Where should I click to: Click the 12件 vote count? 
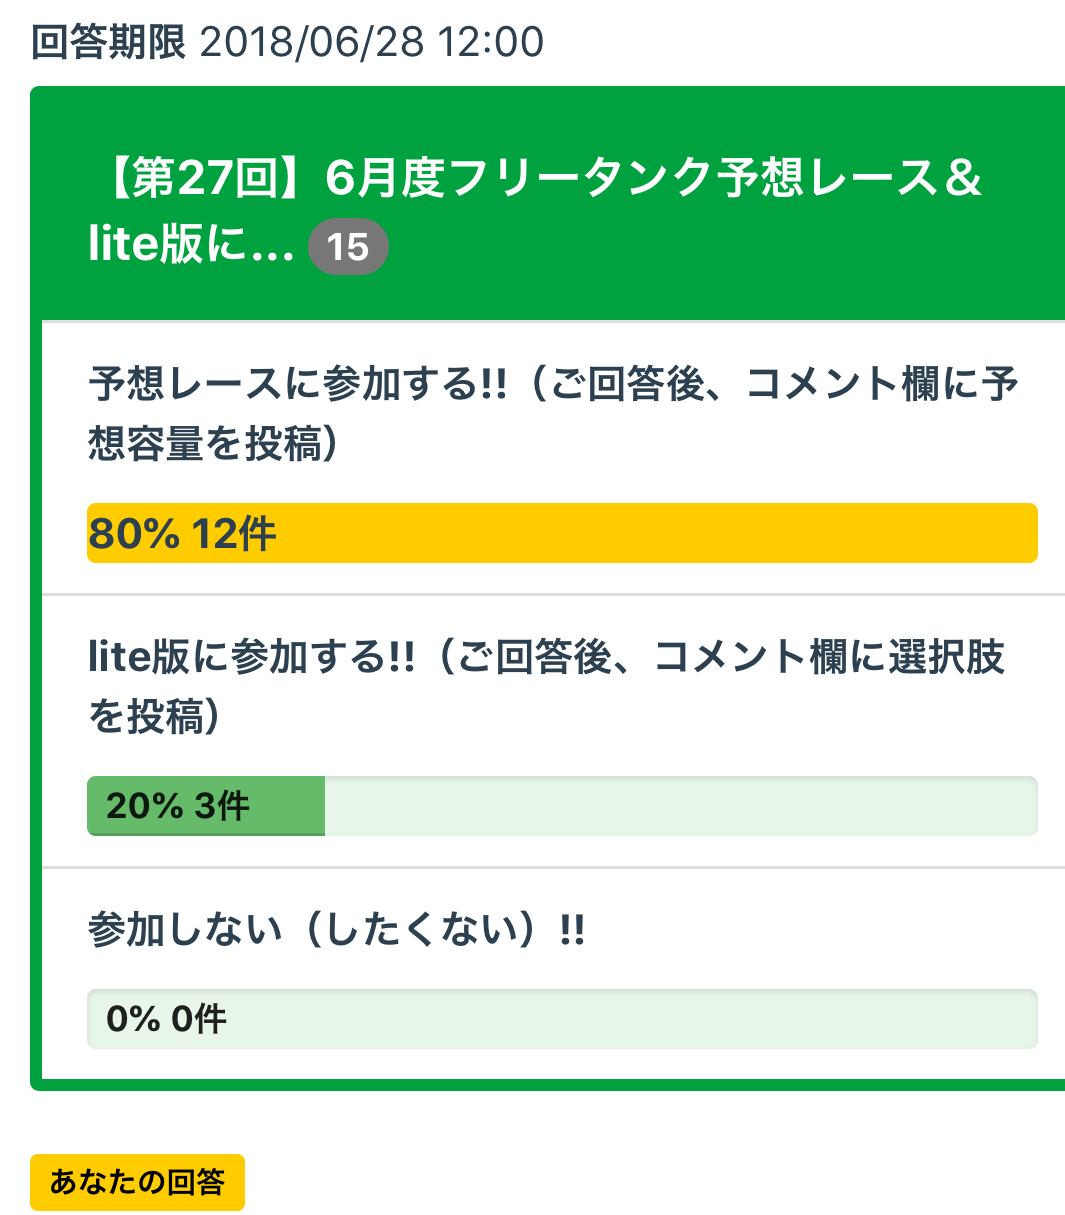[234, 533]
